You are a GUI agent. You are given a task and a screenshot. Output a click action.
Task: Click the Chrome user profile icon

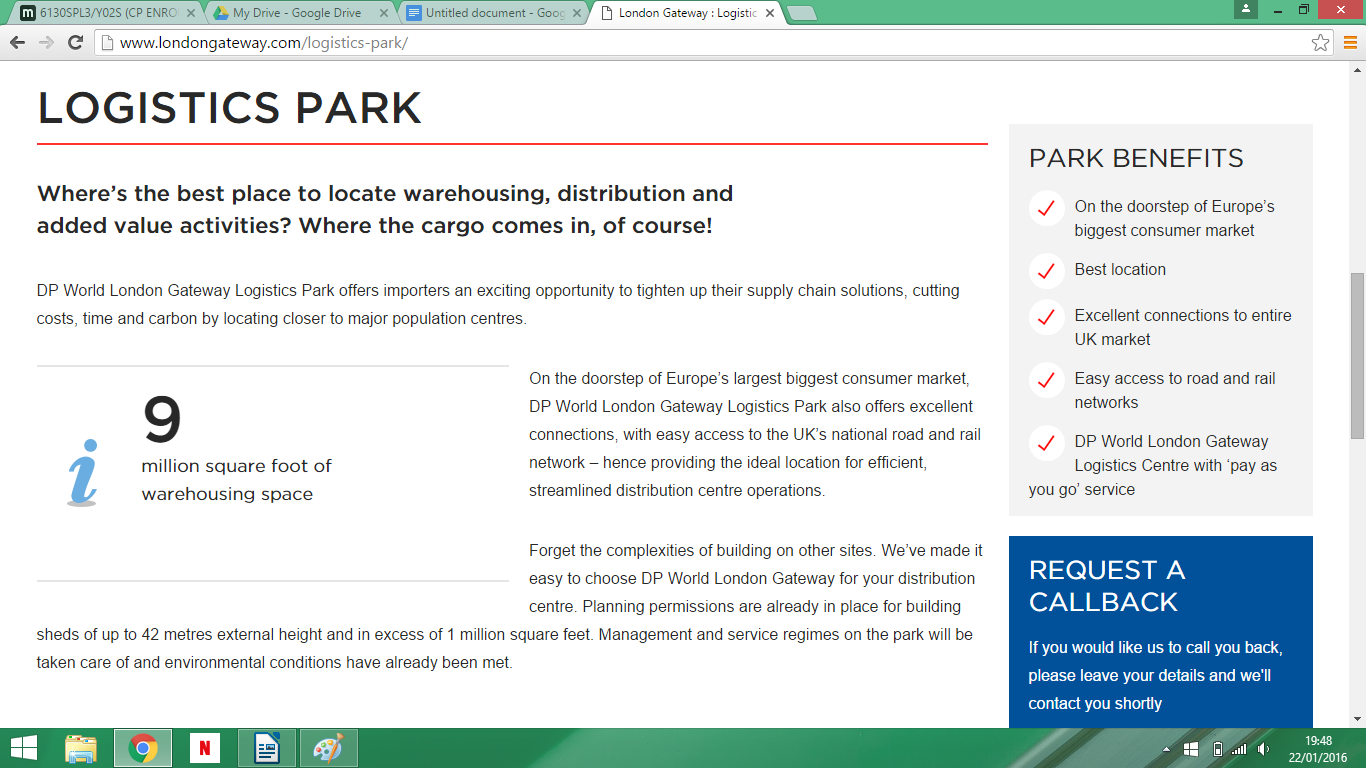1245,9
